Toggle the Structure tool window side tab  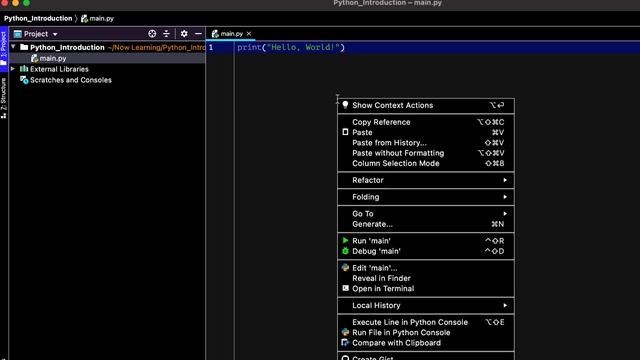point(4,98)
